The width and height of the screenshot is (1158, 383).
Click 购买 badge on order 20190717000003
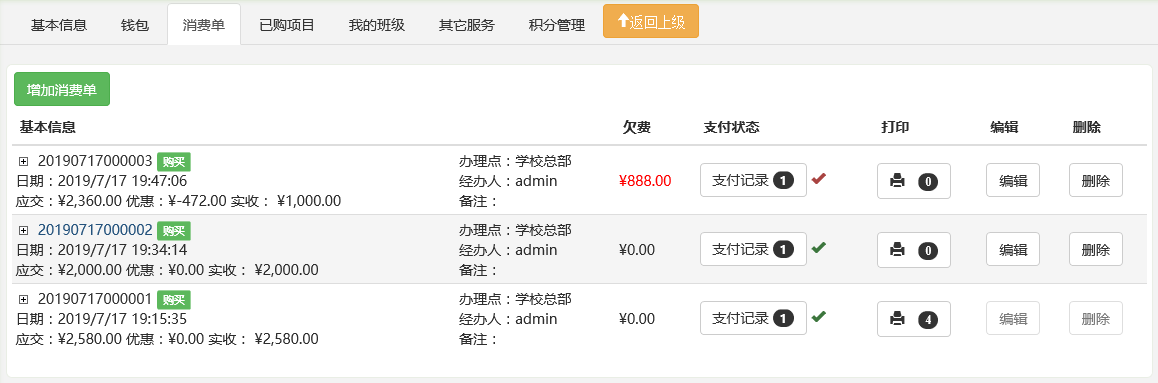click(174, 162)
